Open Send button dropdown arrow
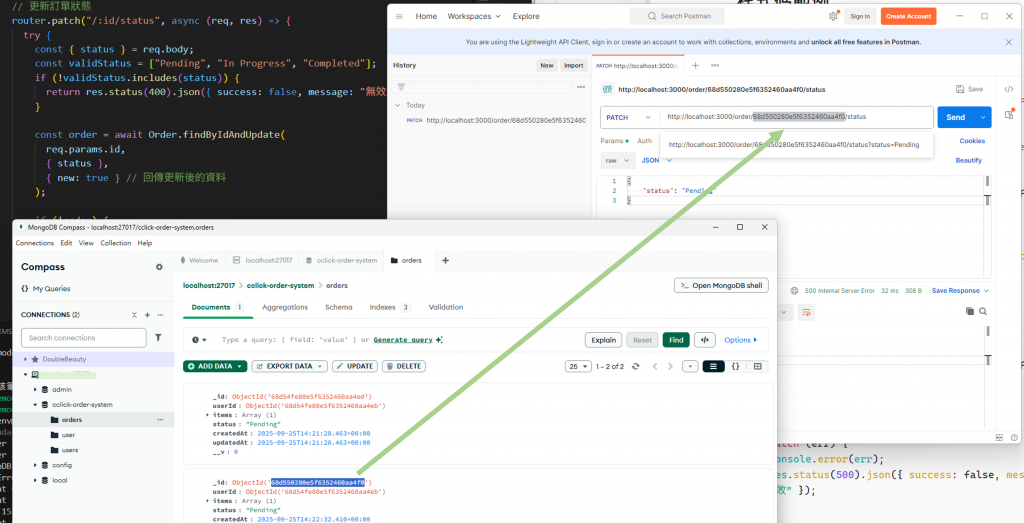1024x523 pixels. (983, 118)
